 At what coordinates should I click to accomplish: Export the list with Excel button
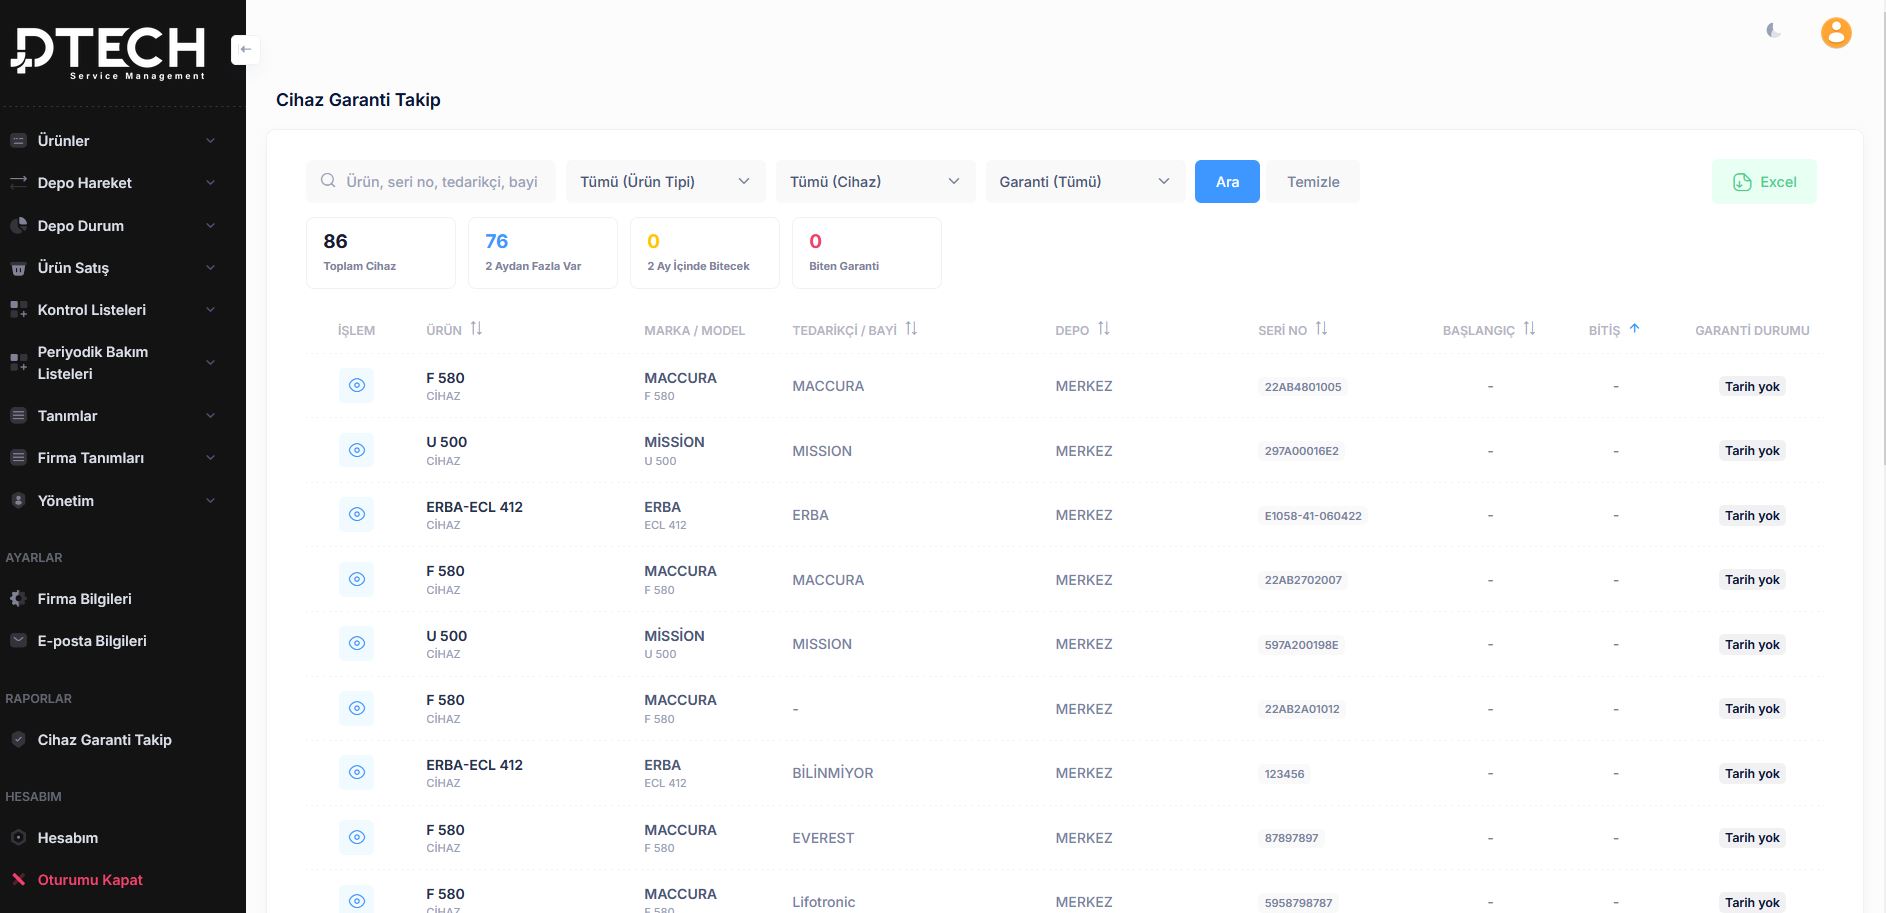[x=1764, y=181]
